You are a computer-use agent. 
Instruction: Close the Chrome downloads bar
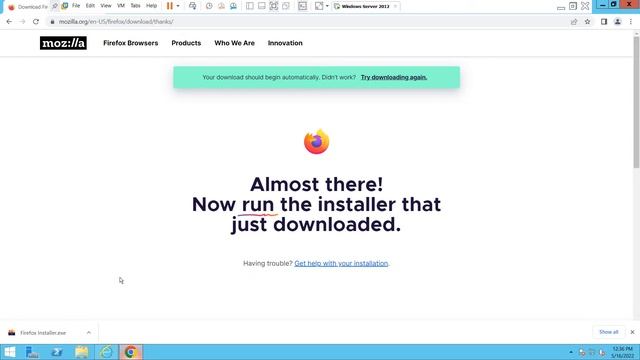(x=632, y=332)
